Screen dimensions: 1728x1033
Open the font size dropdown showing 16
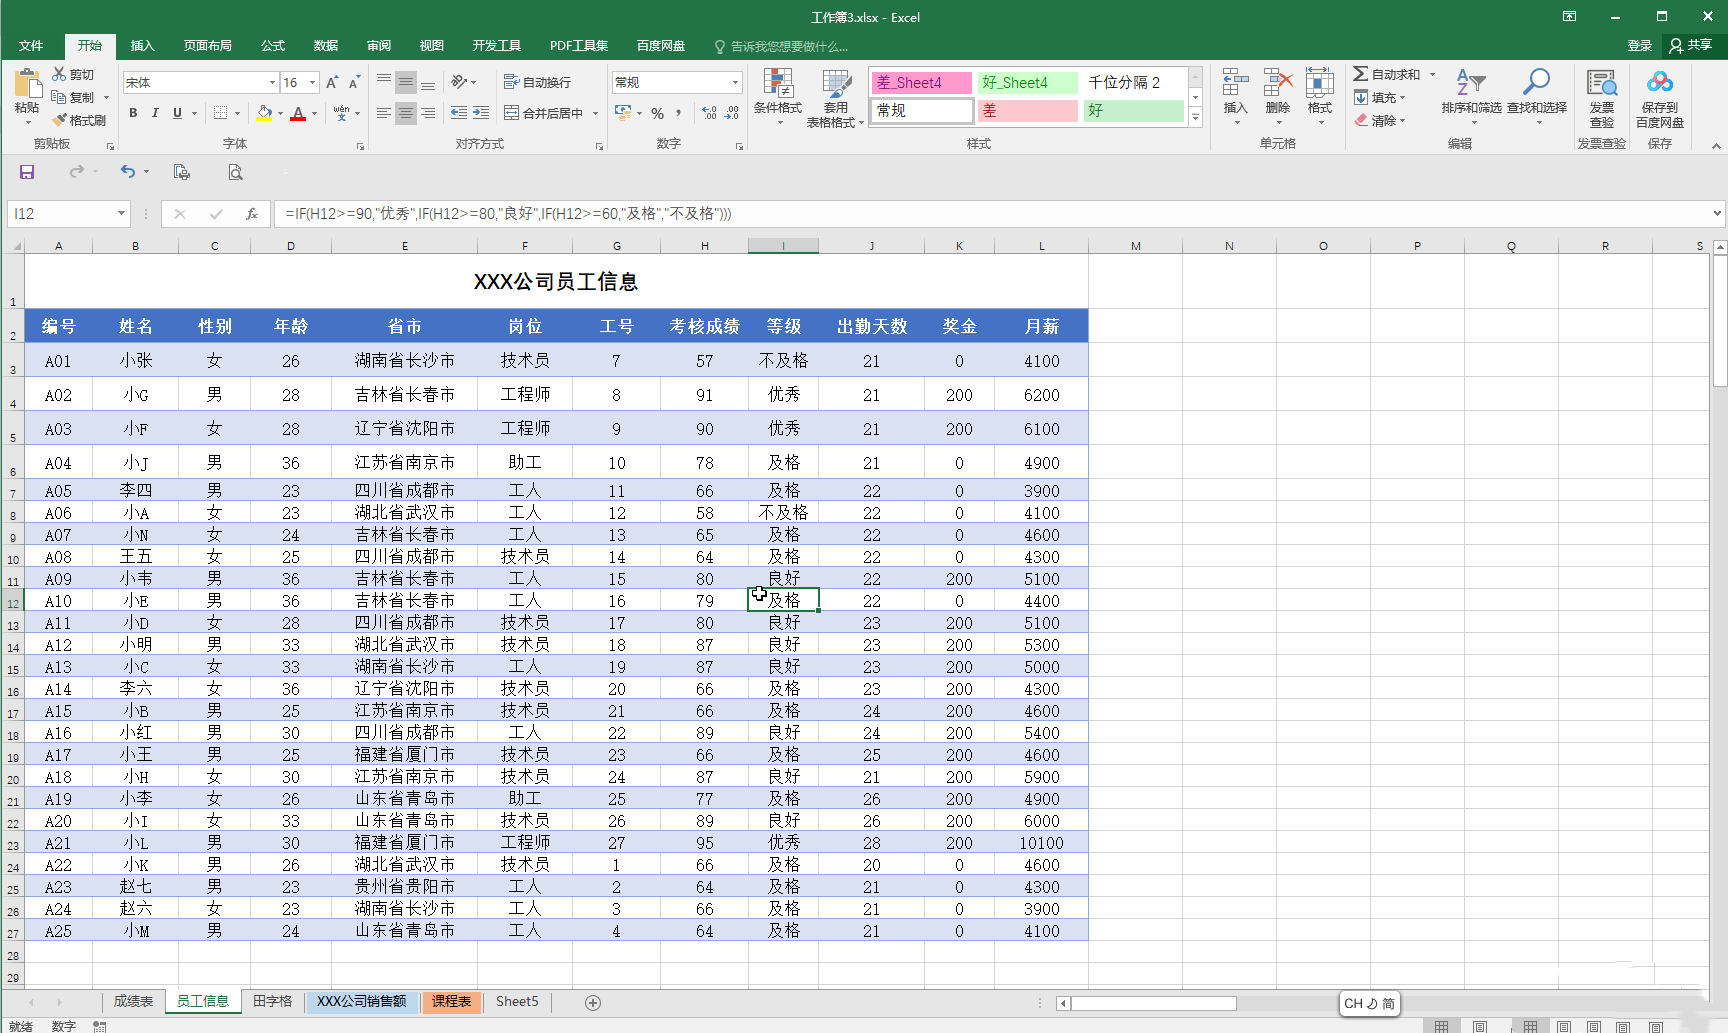pos(313,82)
